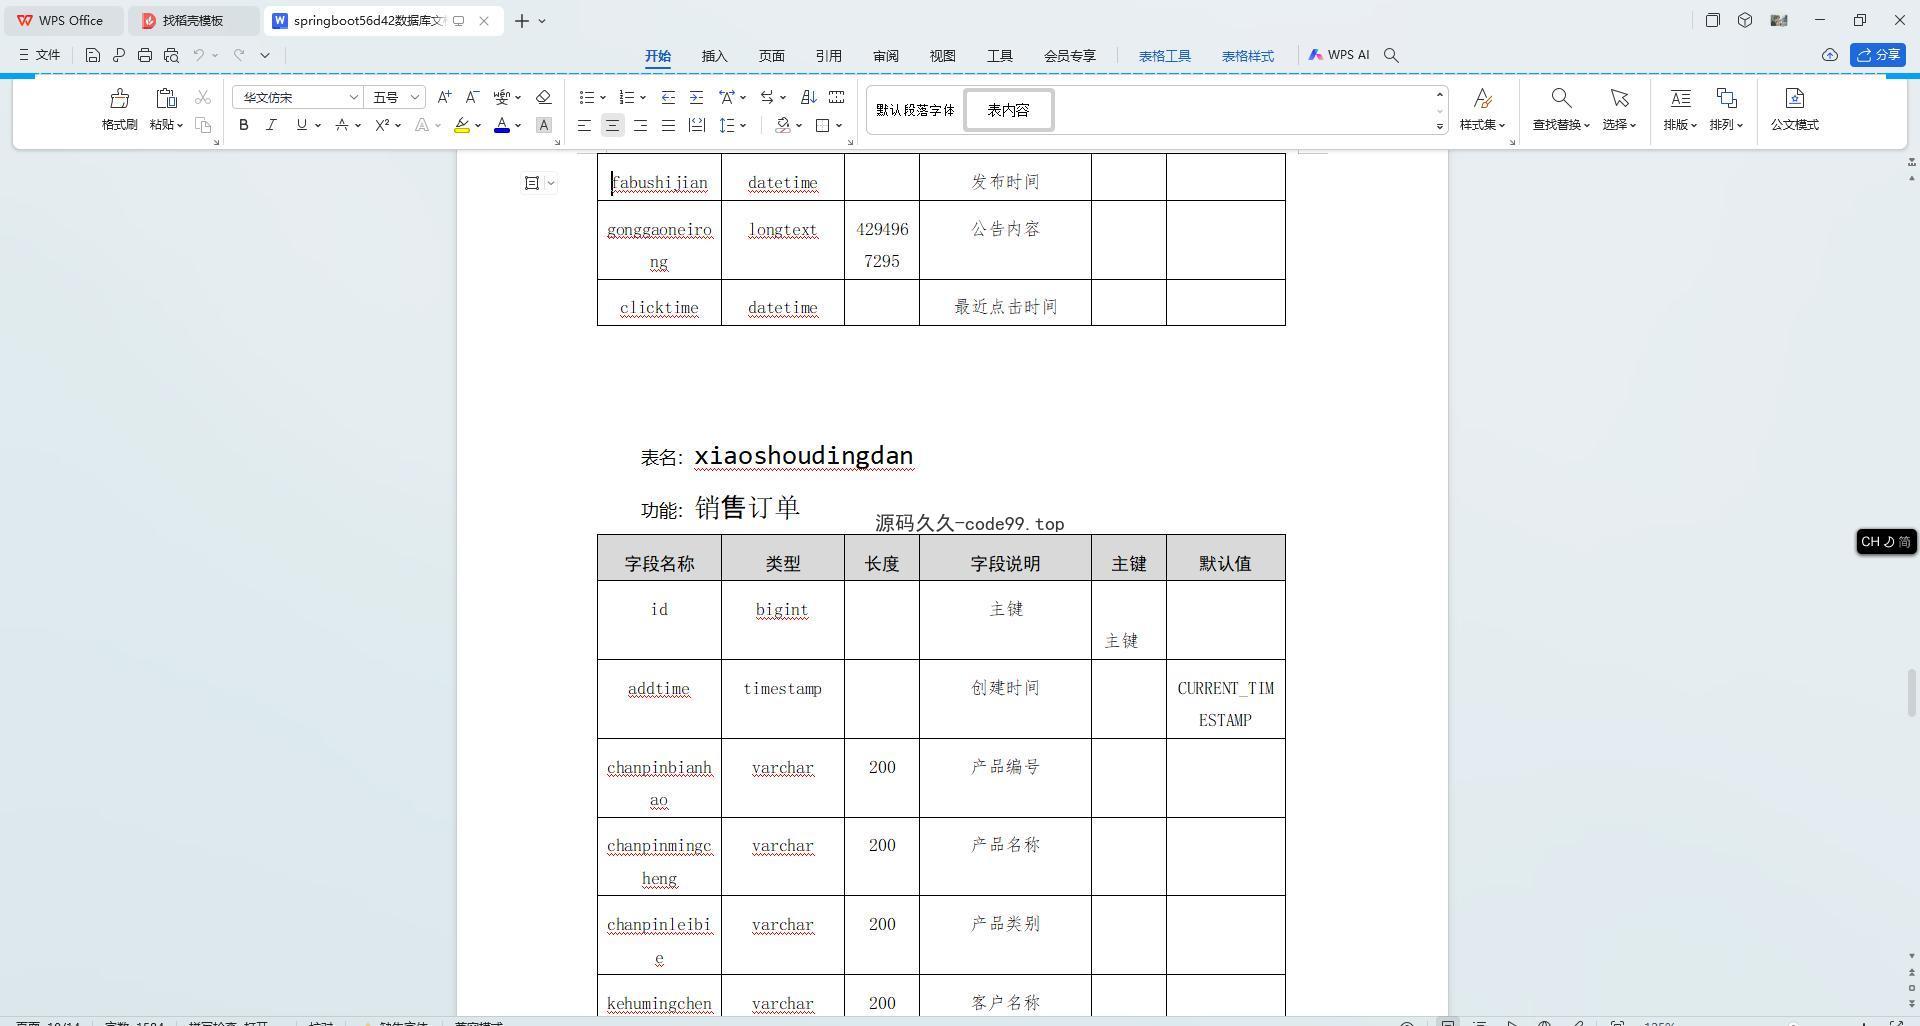1920x1026 pixels.
Task: Click the Print icon in quick toolbar
Action: [145, 55]
